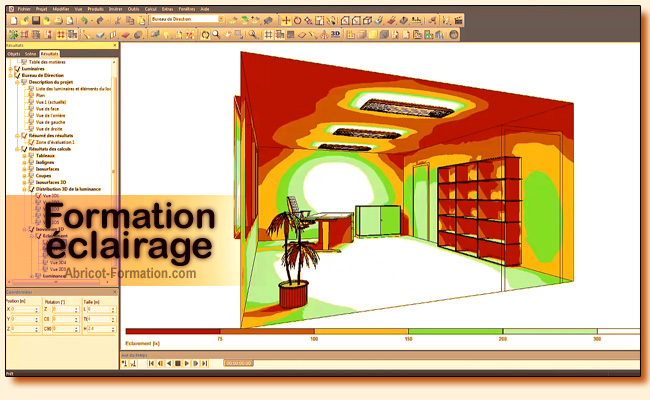Collapse the Bureau de Direction tree node
This screenshot has width=650, height=400.
click(10, 75)
